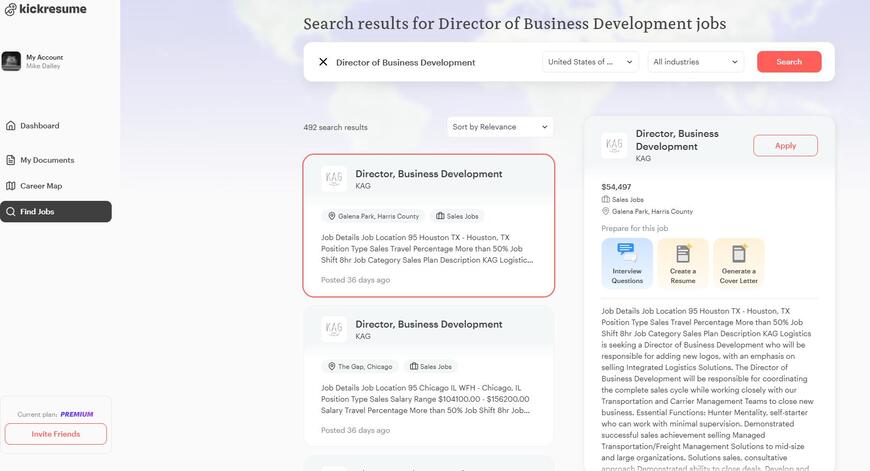Click Sales Jobs briefcase icon in detail panel
Image resolution: width=870 pixels, height=471 pixels.
tap(605, 199)
